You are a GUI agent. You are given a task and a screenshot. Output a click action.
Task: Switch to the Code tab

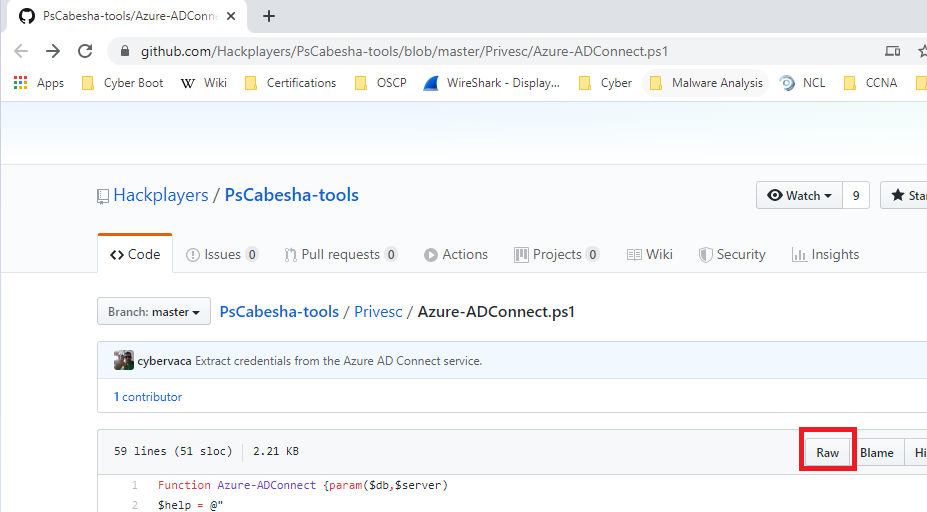point(135,254)
